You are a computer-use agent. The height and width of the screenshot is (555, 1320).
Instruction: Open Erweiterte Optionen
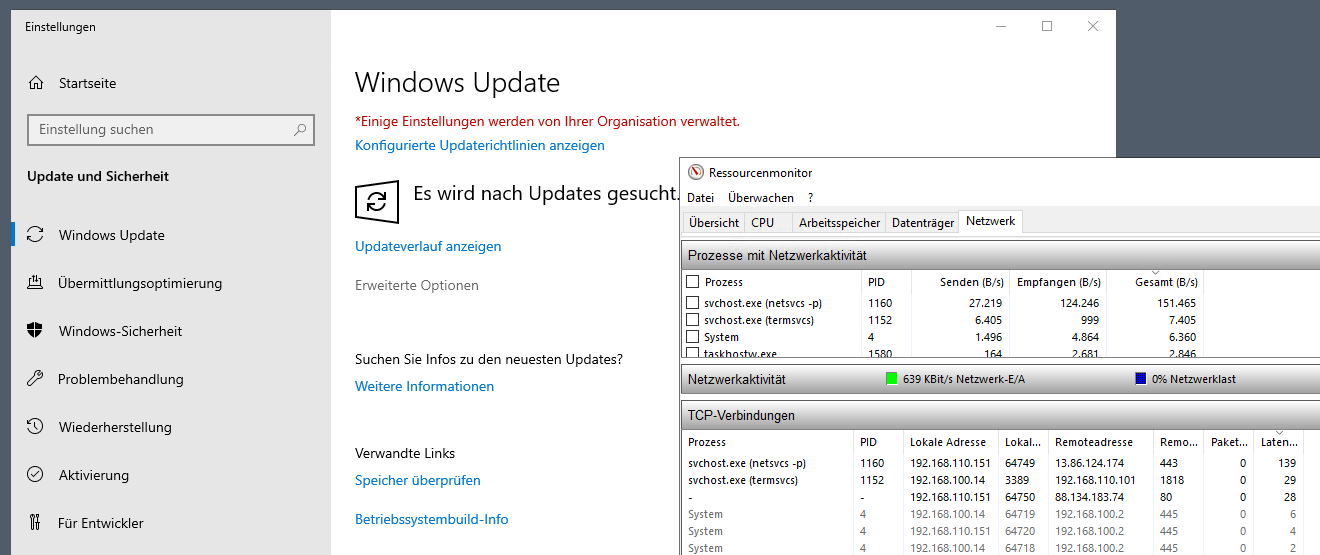point(417,285)
